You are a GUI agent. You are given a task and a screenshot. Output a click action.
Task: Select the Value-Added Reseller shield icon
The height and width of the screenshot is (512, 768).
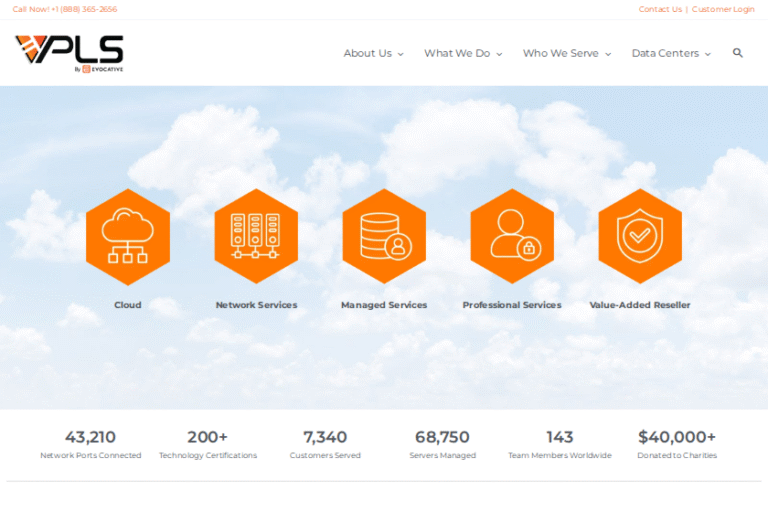640,236
